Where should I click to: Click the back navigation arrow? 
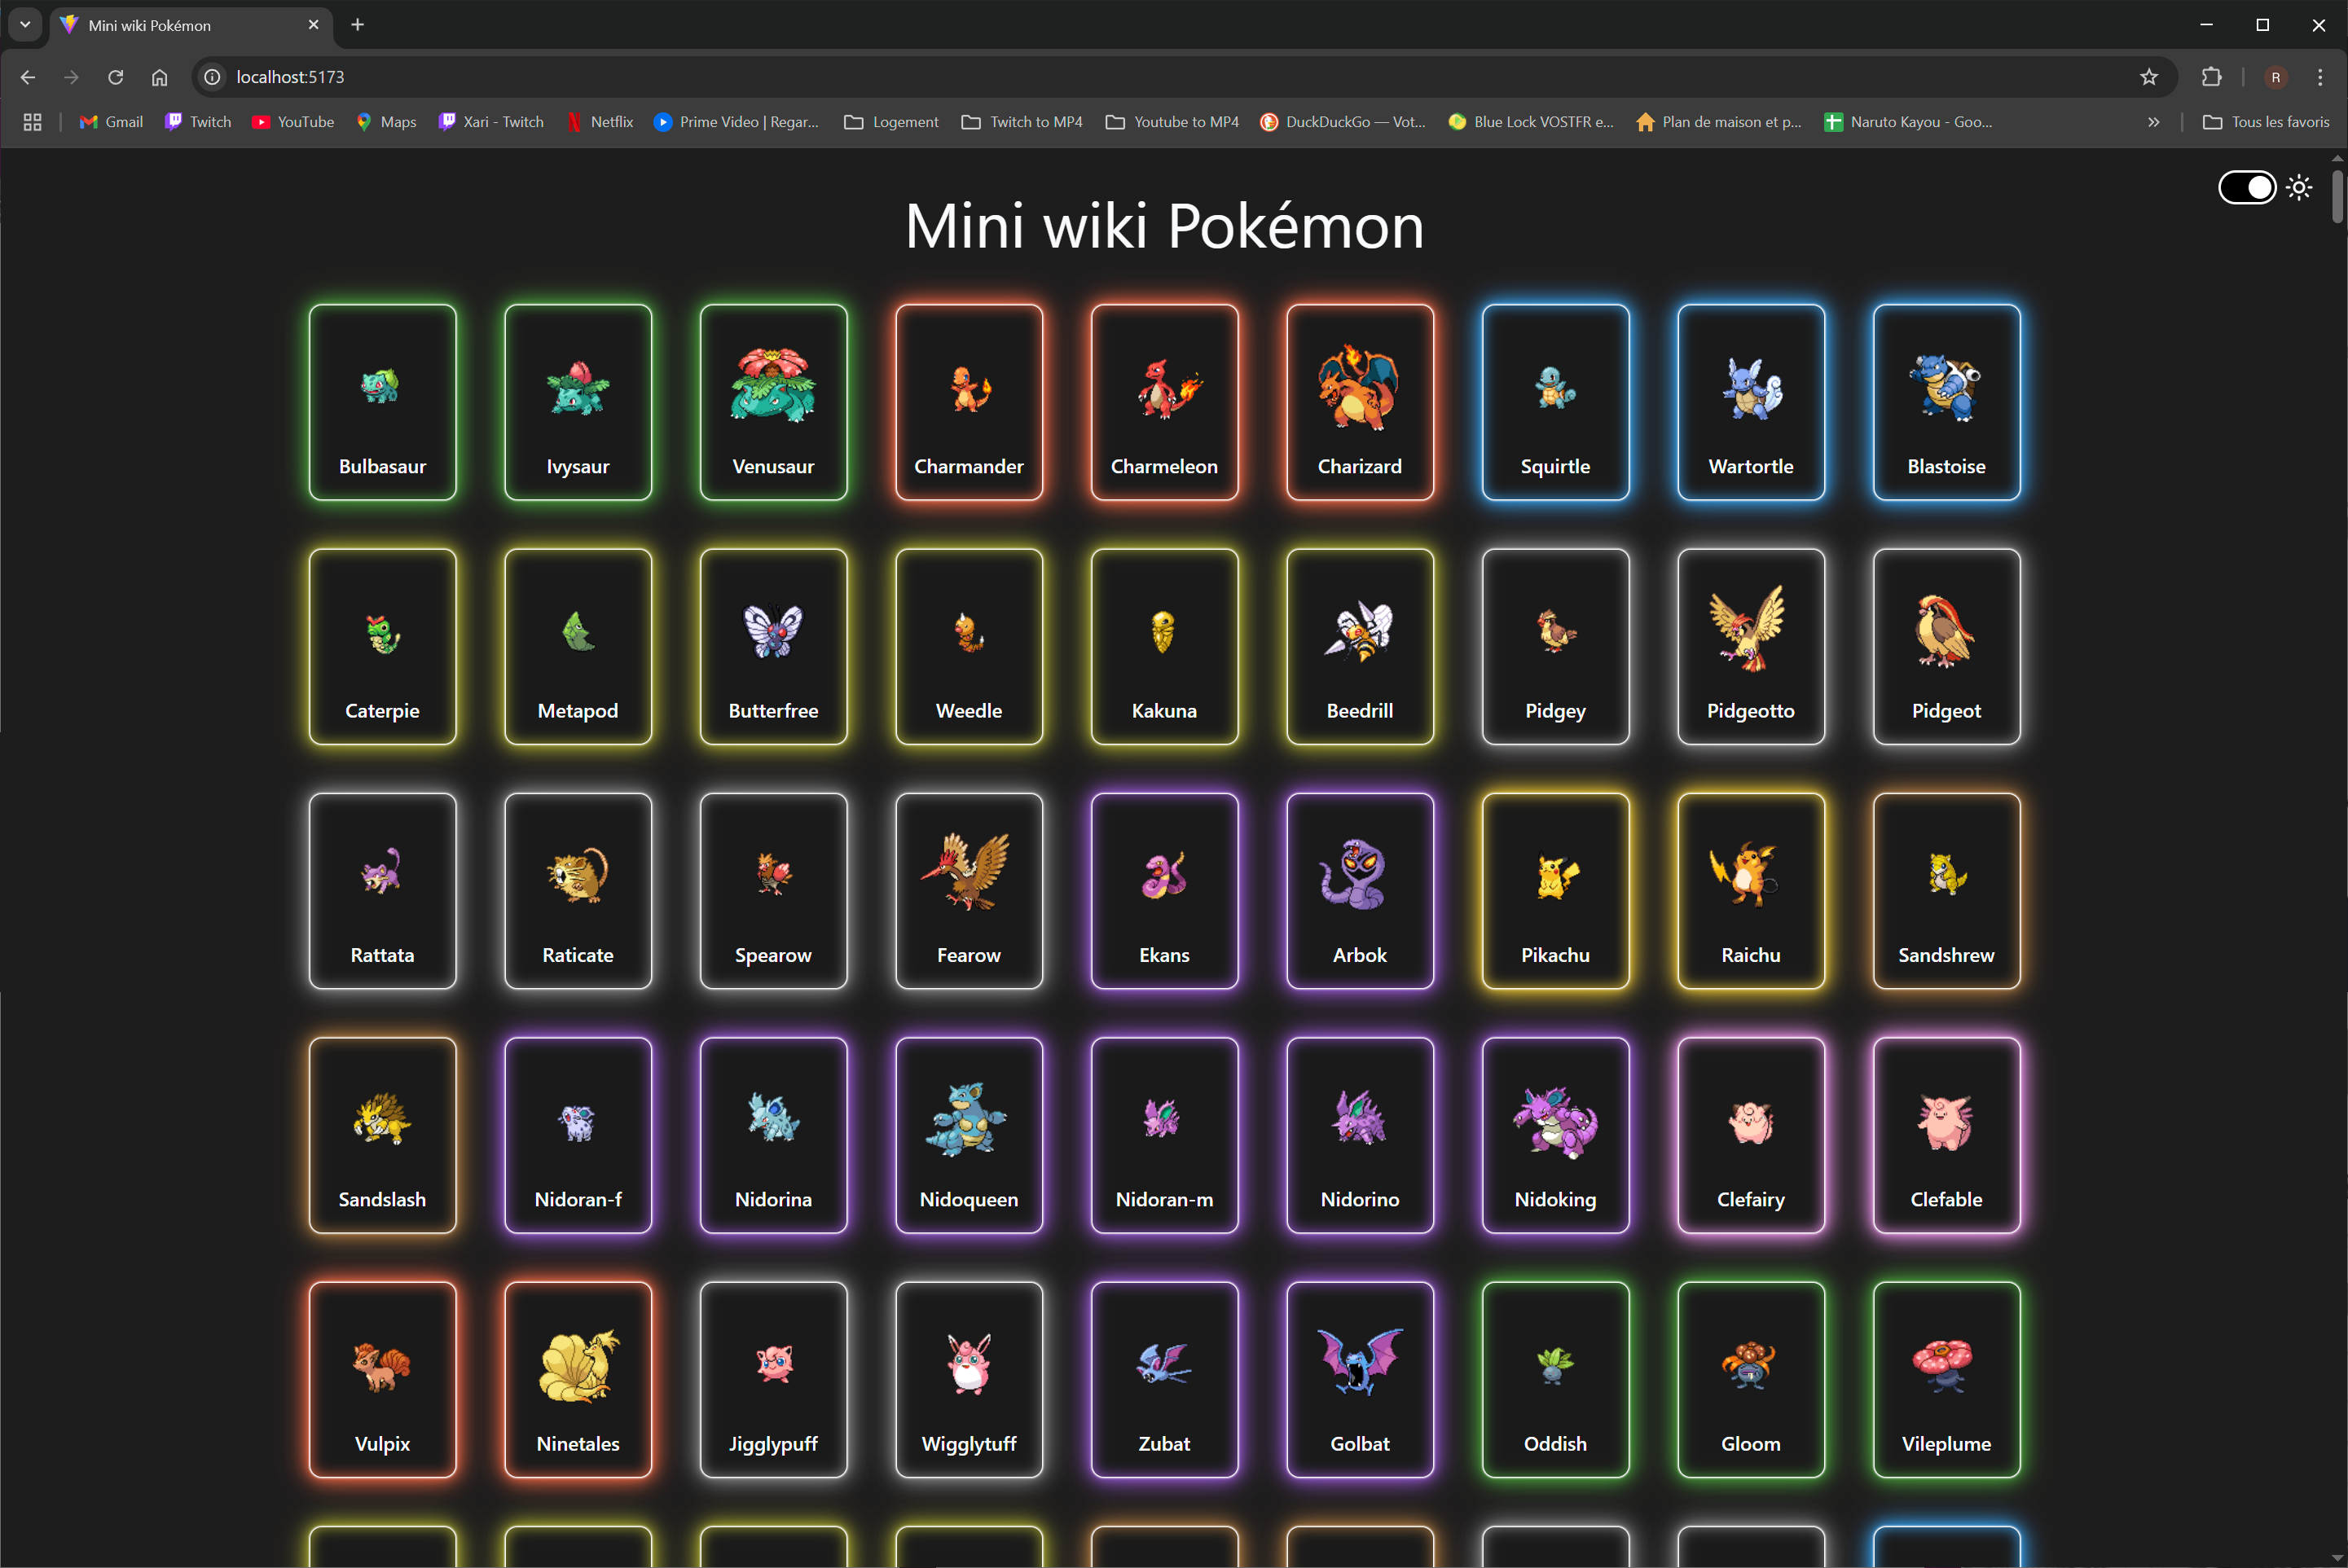point(27,77)
